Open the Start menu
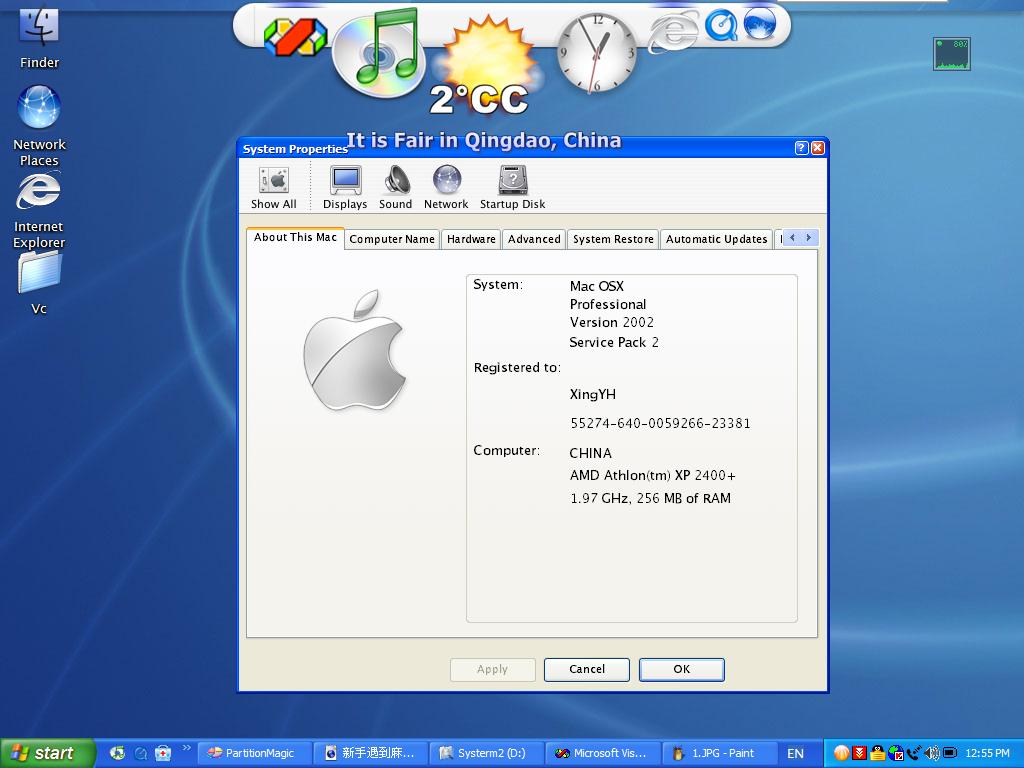This screenshot has width=1024, height=768. tap(48, 753)
